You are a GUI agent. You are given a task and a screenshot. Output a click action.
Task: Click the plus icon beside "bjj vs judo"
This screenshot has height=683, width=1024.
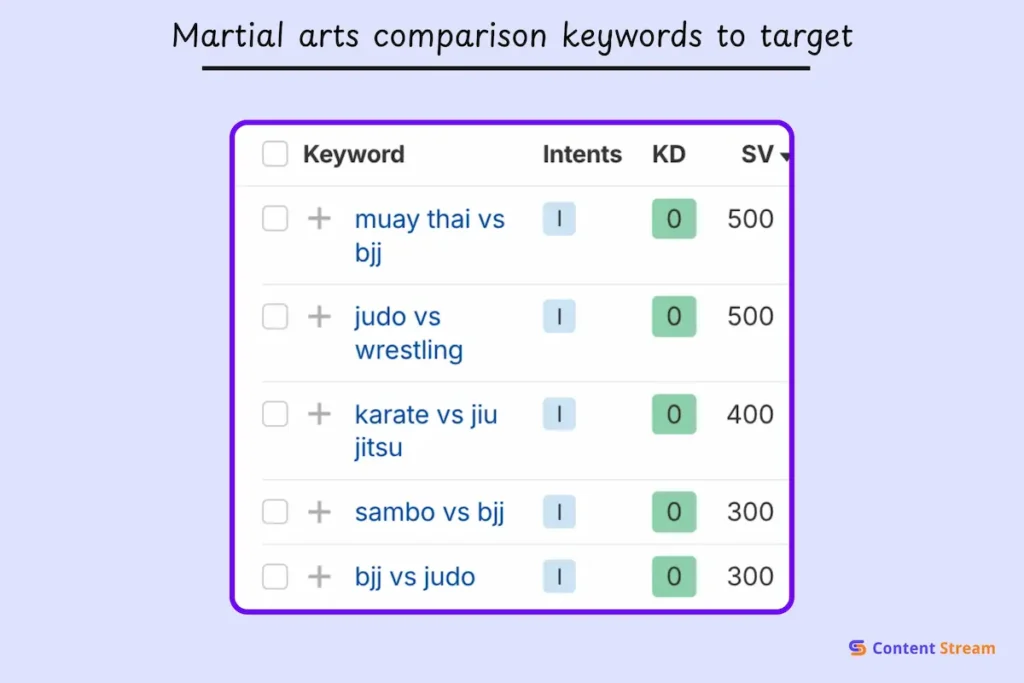(x=318, y=576)
